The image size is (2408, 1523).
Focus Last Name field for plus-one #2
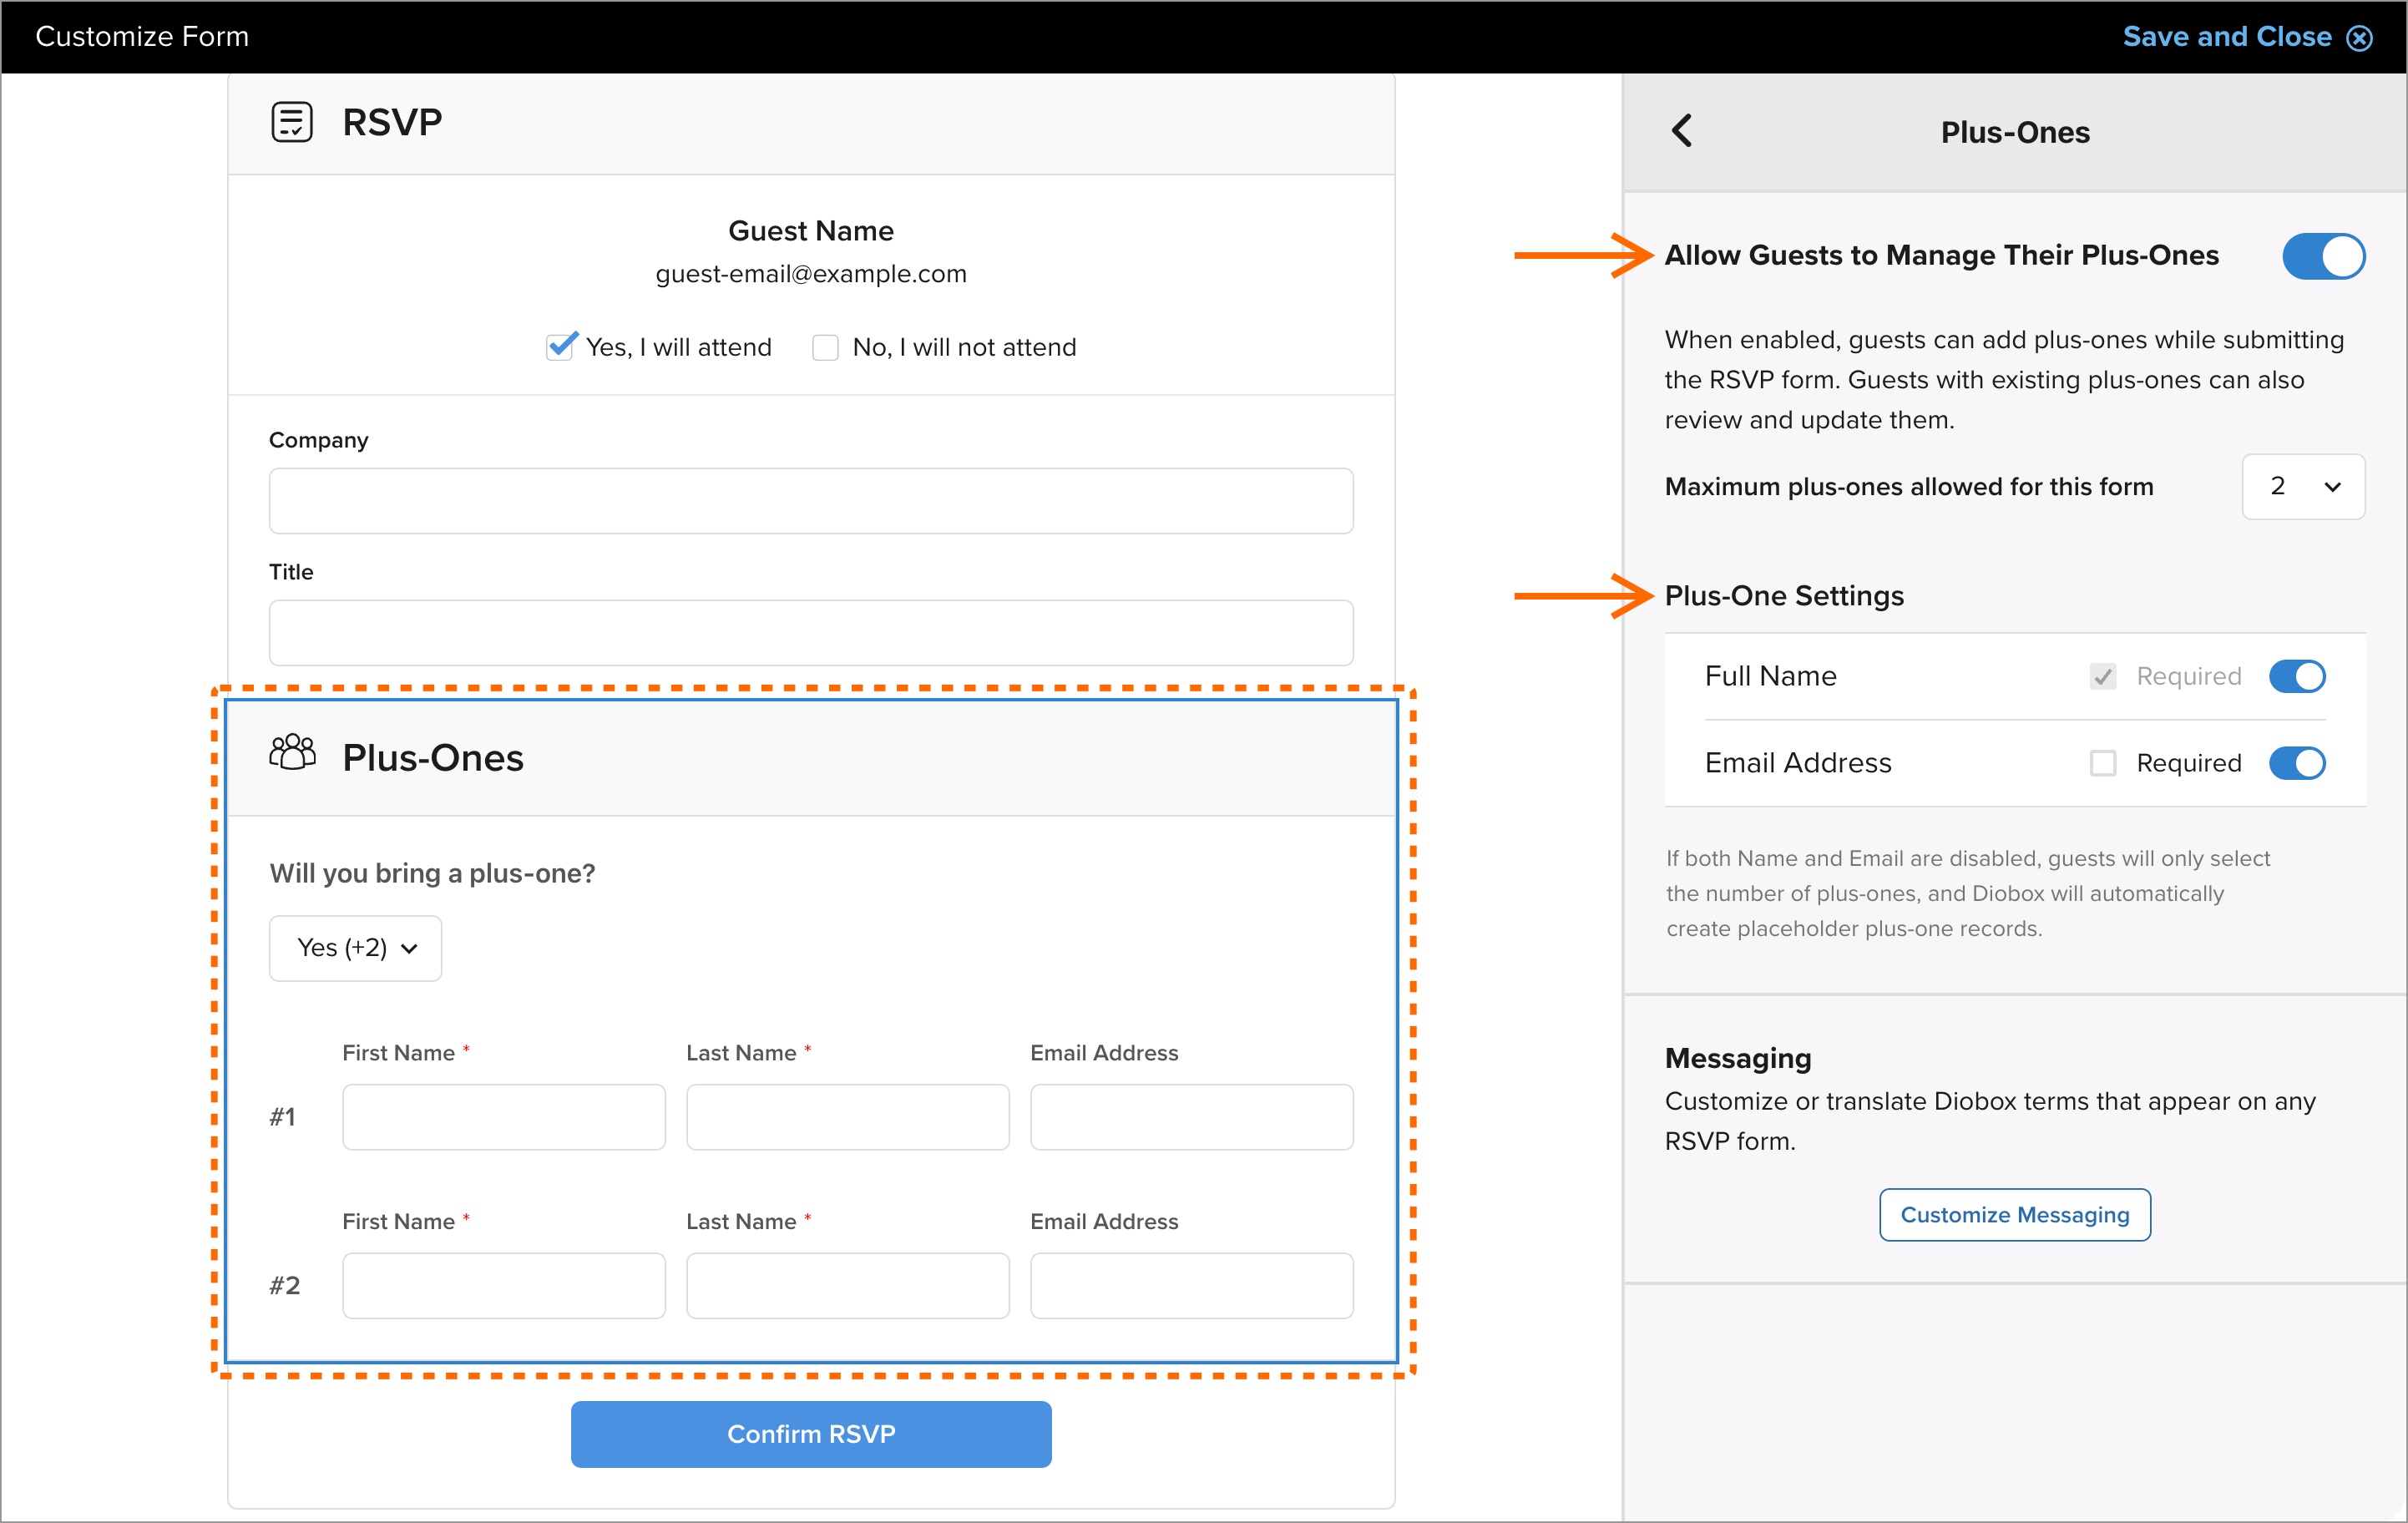[x=848, y=1286]
